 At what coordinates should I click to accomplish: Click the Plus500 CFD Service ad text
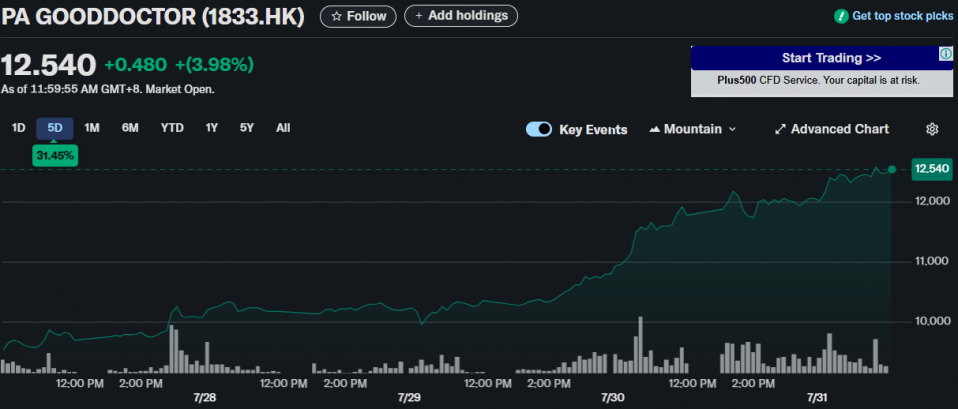819,80
